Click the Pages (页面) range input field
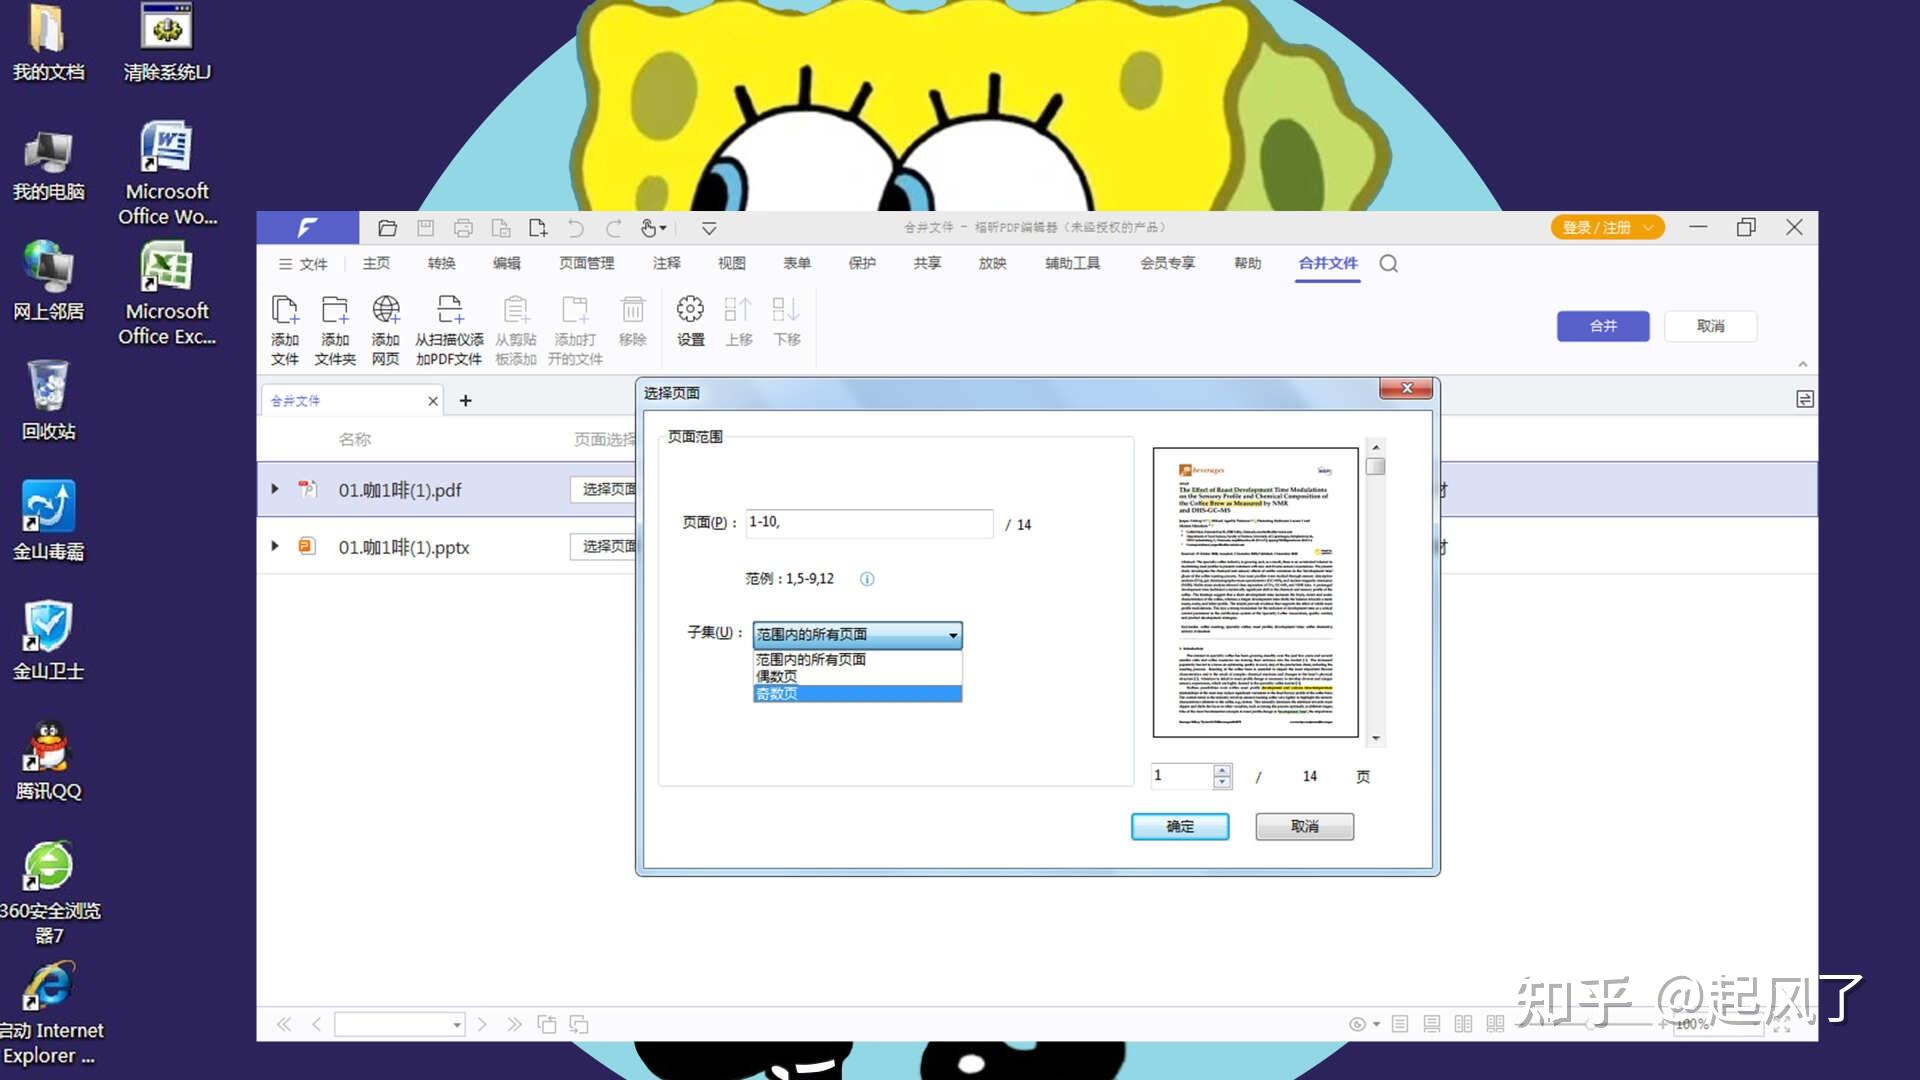 (x=869, y=523)
